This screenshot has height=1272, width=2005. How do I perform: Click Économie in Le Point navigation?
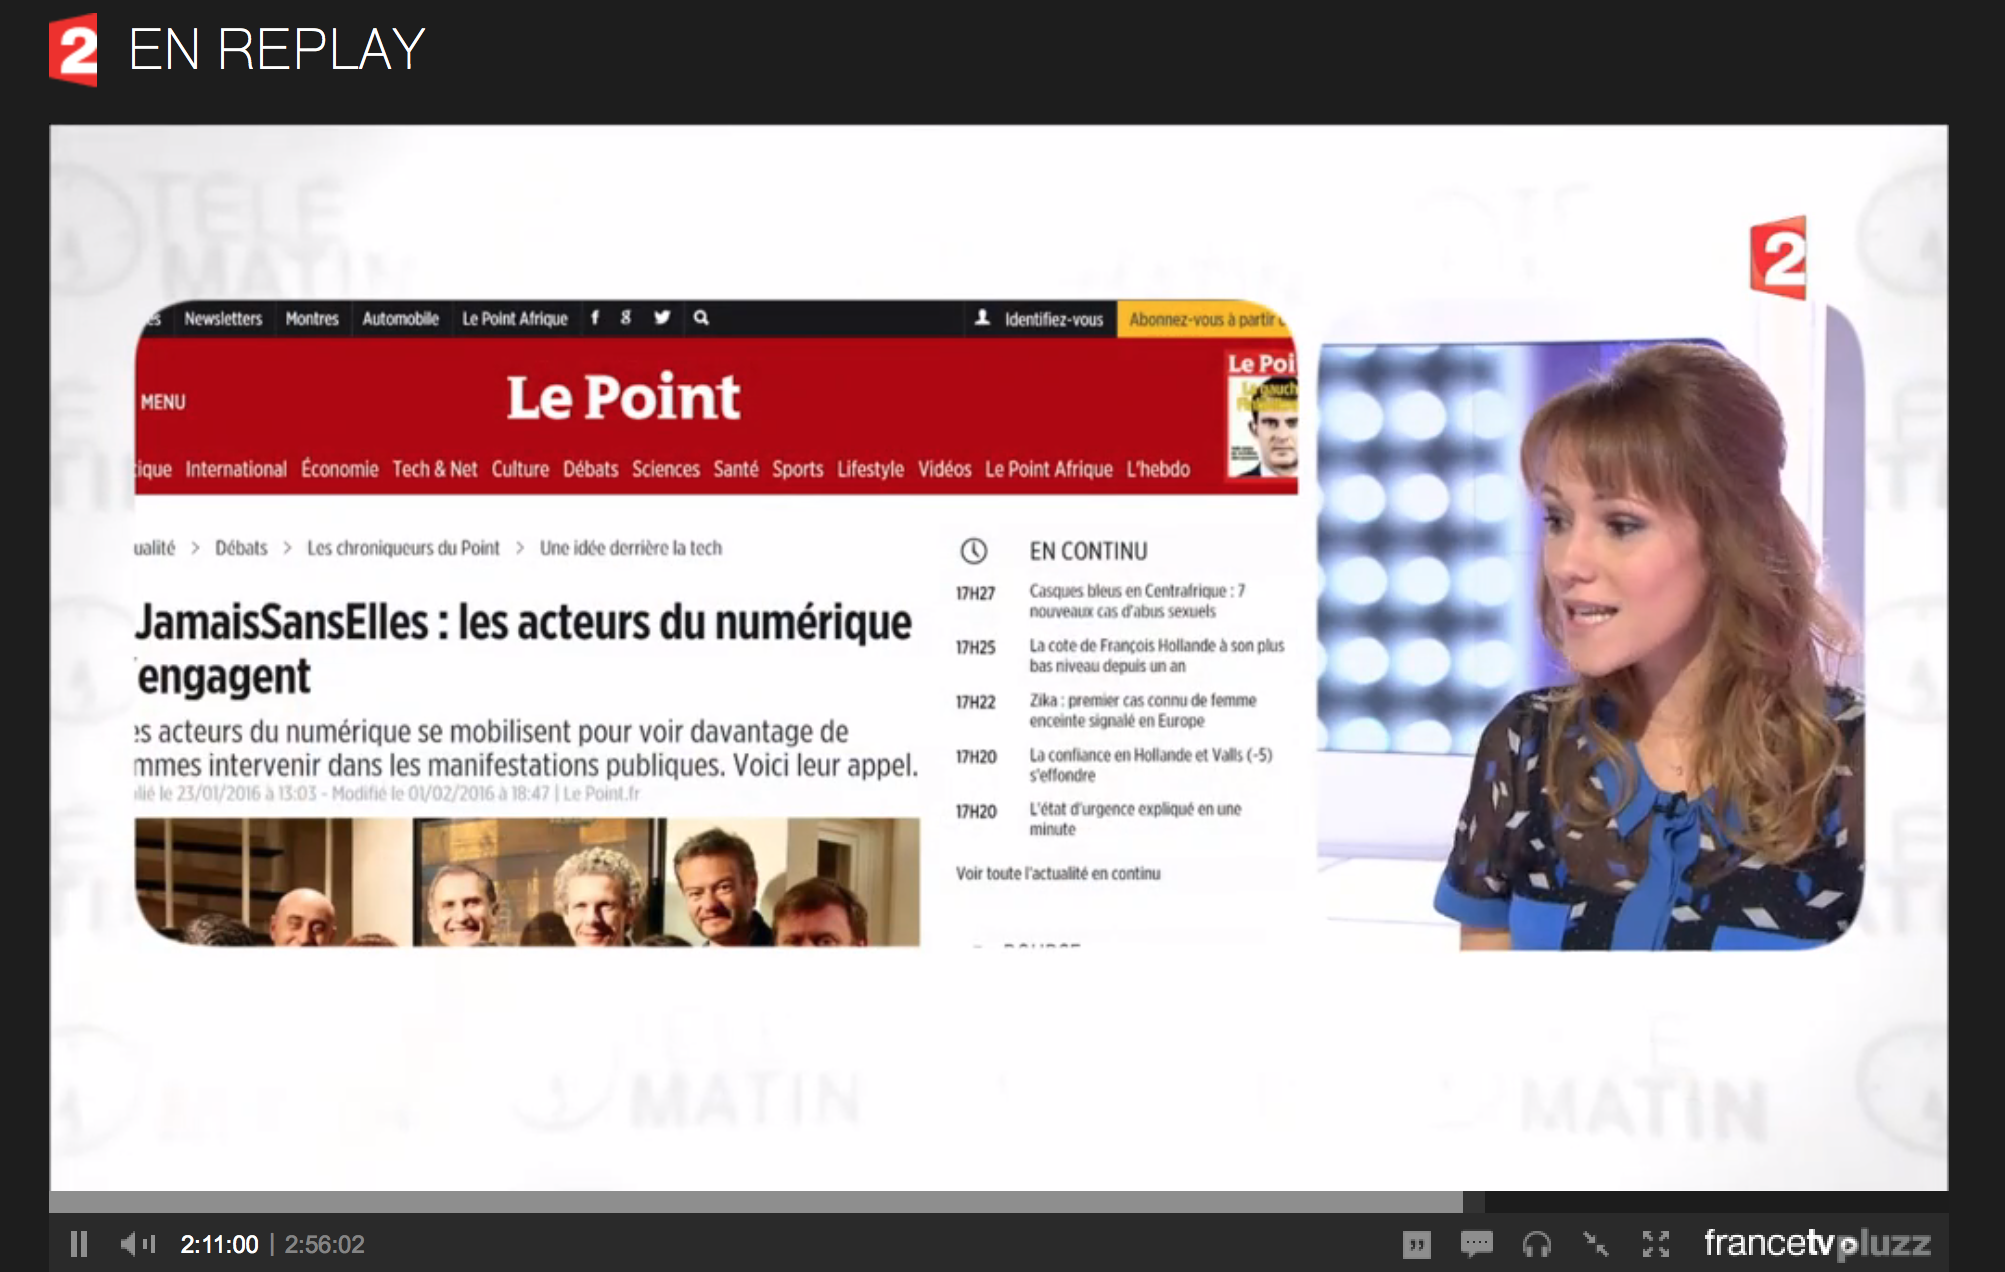coord(340,469)
